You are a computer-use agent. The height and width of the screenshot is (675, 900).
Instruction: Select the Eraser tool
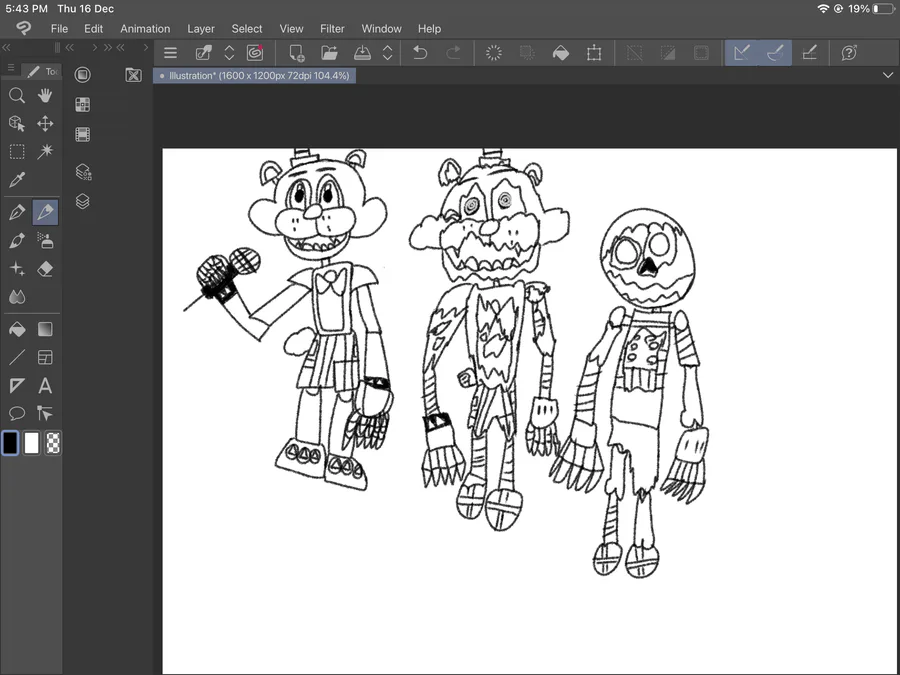45,269
